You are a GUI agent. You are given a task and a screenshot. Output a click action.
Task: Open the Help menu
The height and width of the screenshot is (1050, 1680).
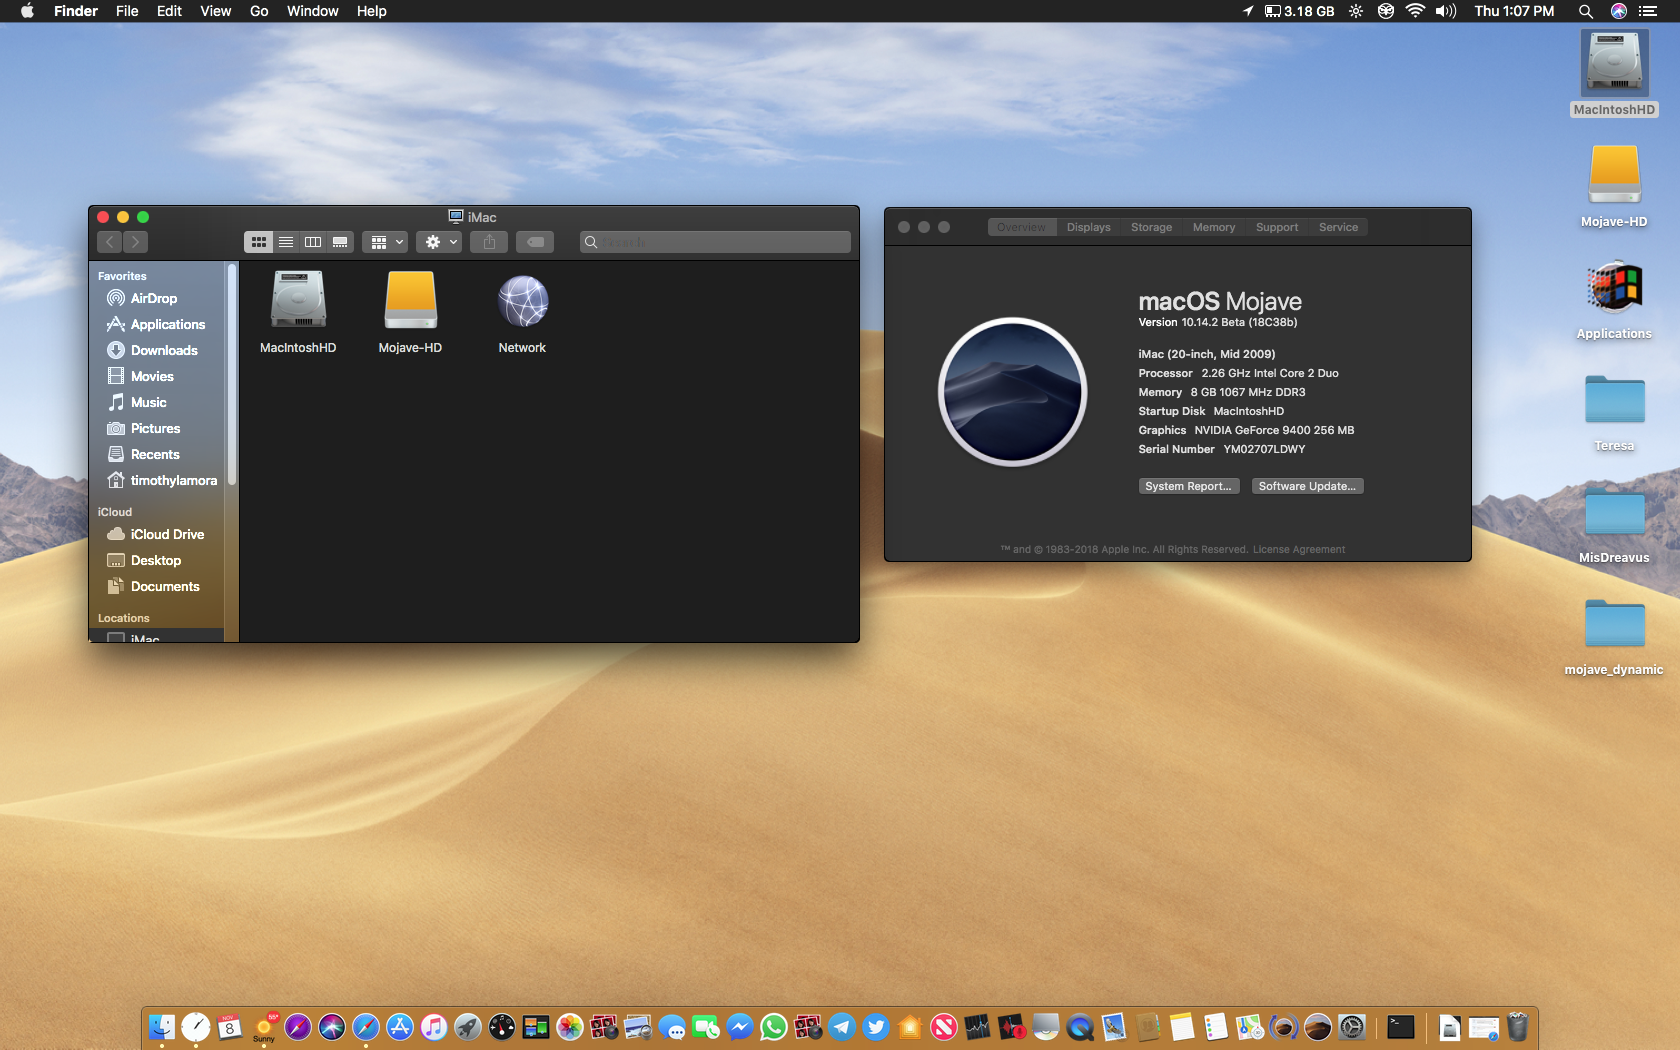point(371,11)
